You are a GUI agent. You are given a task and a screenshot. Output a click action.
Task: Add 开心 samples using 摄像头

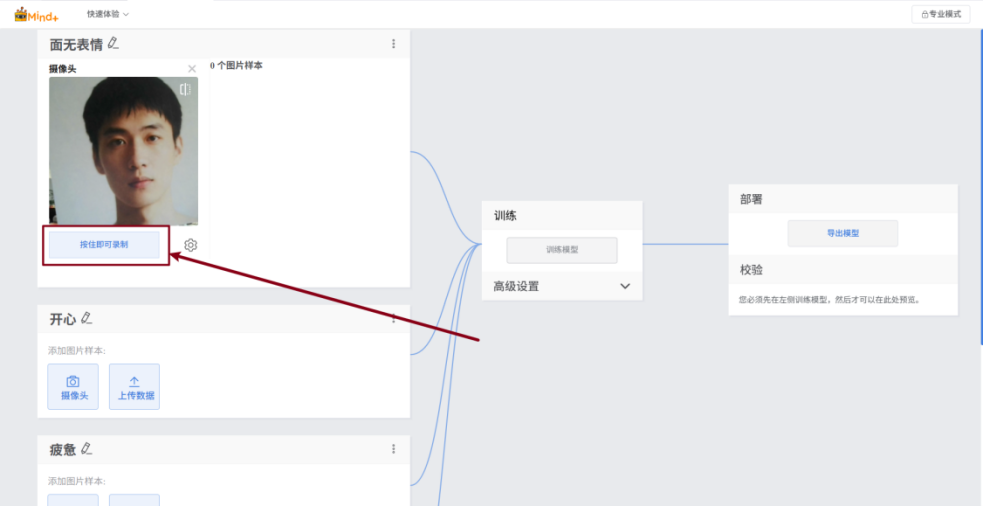[x=73, y=387]
